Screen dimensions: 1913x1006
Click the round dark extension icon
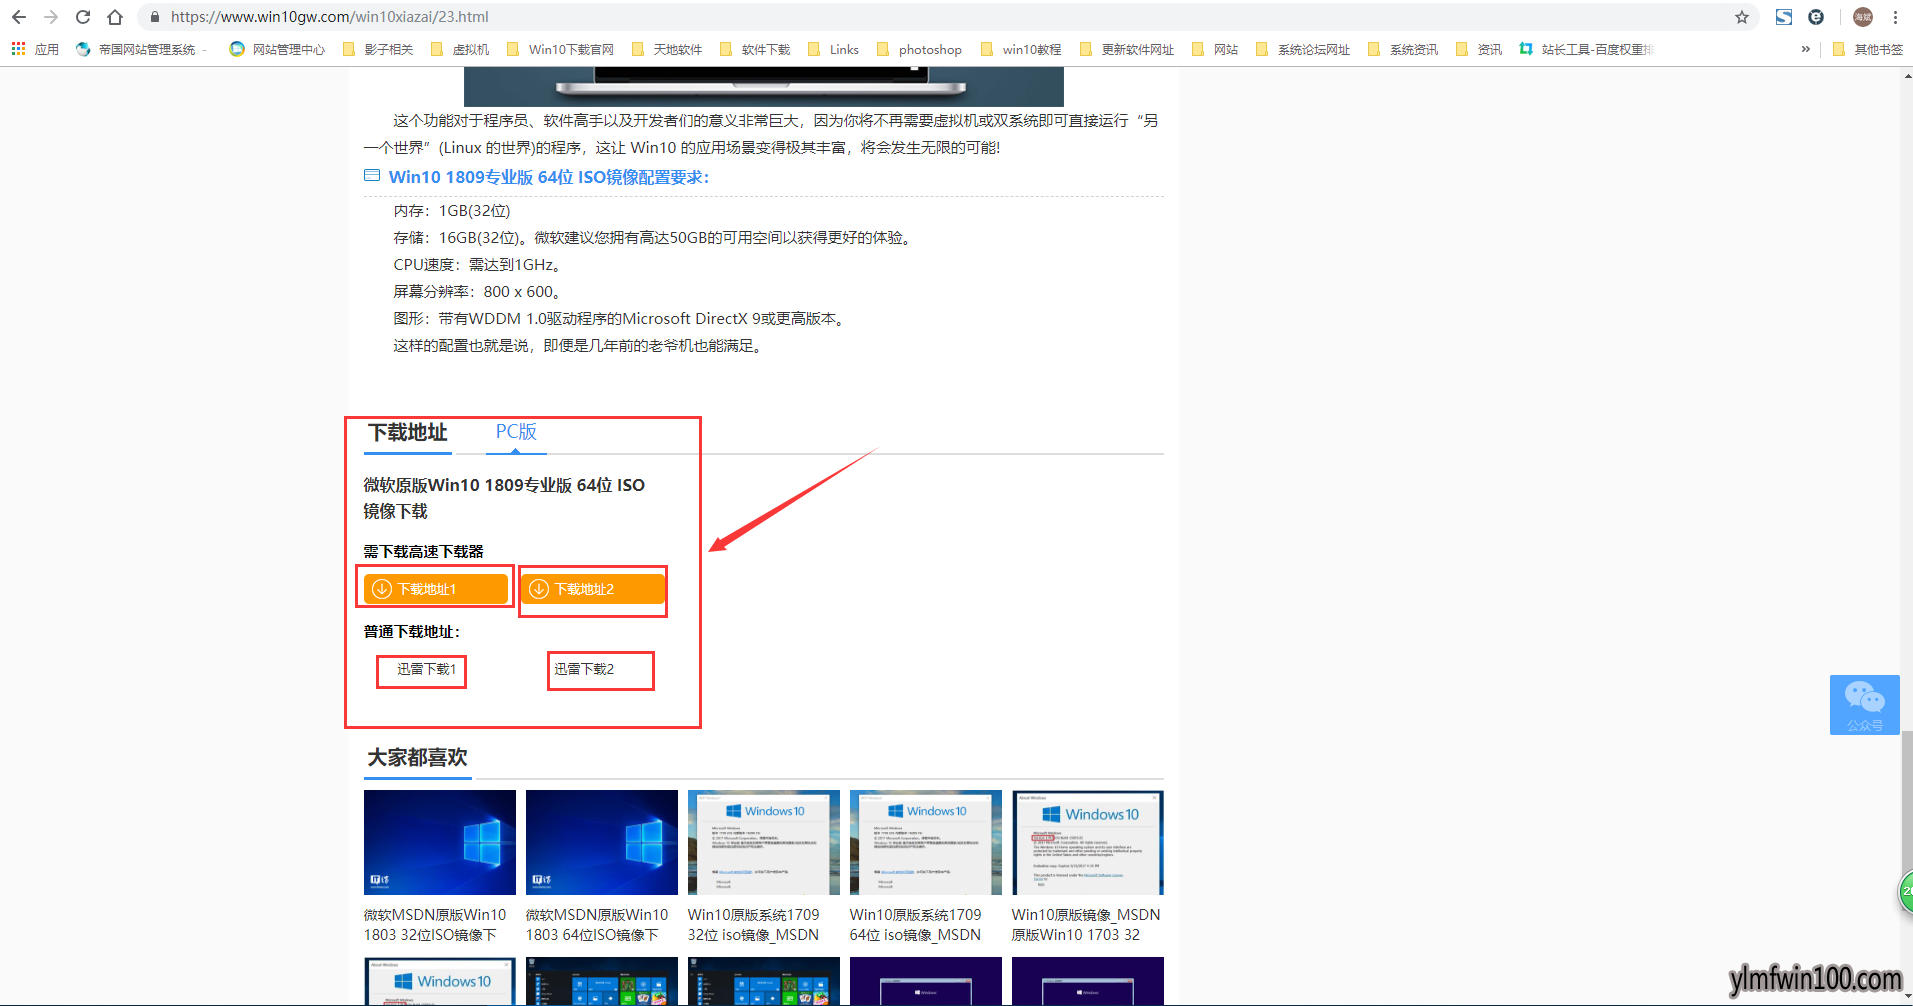click(x=1816, y=17)
